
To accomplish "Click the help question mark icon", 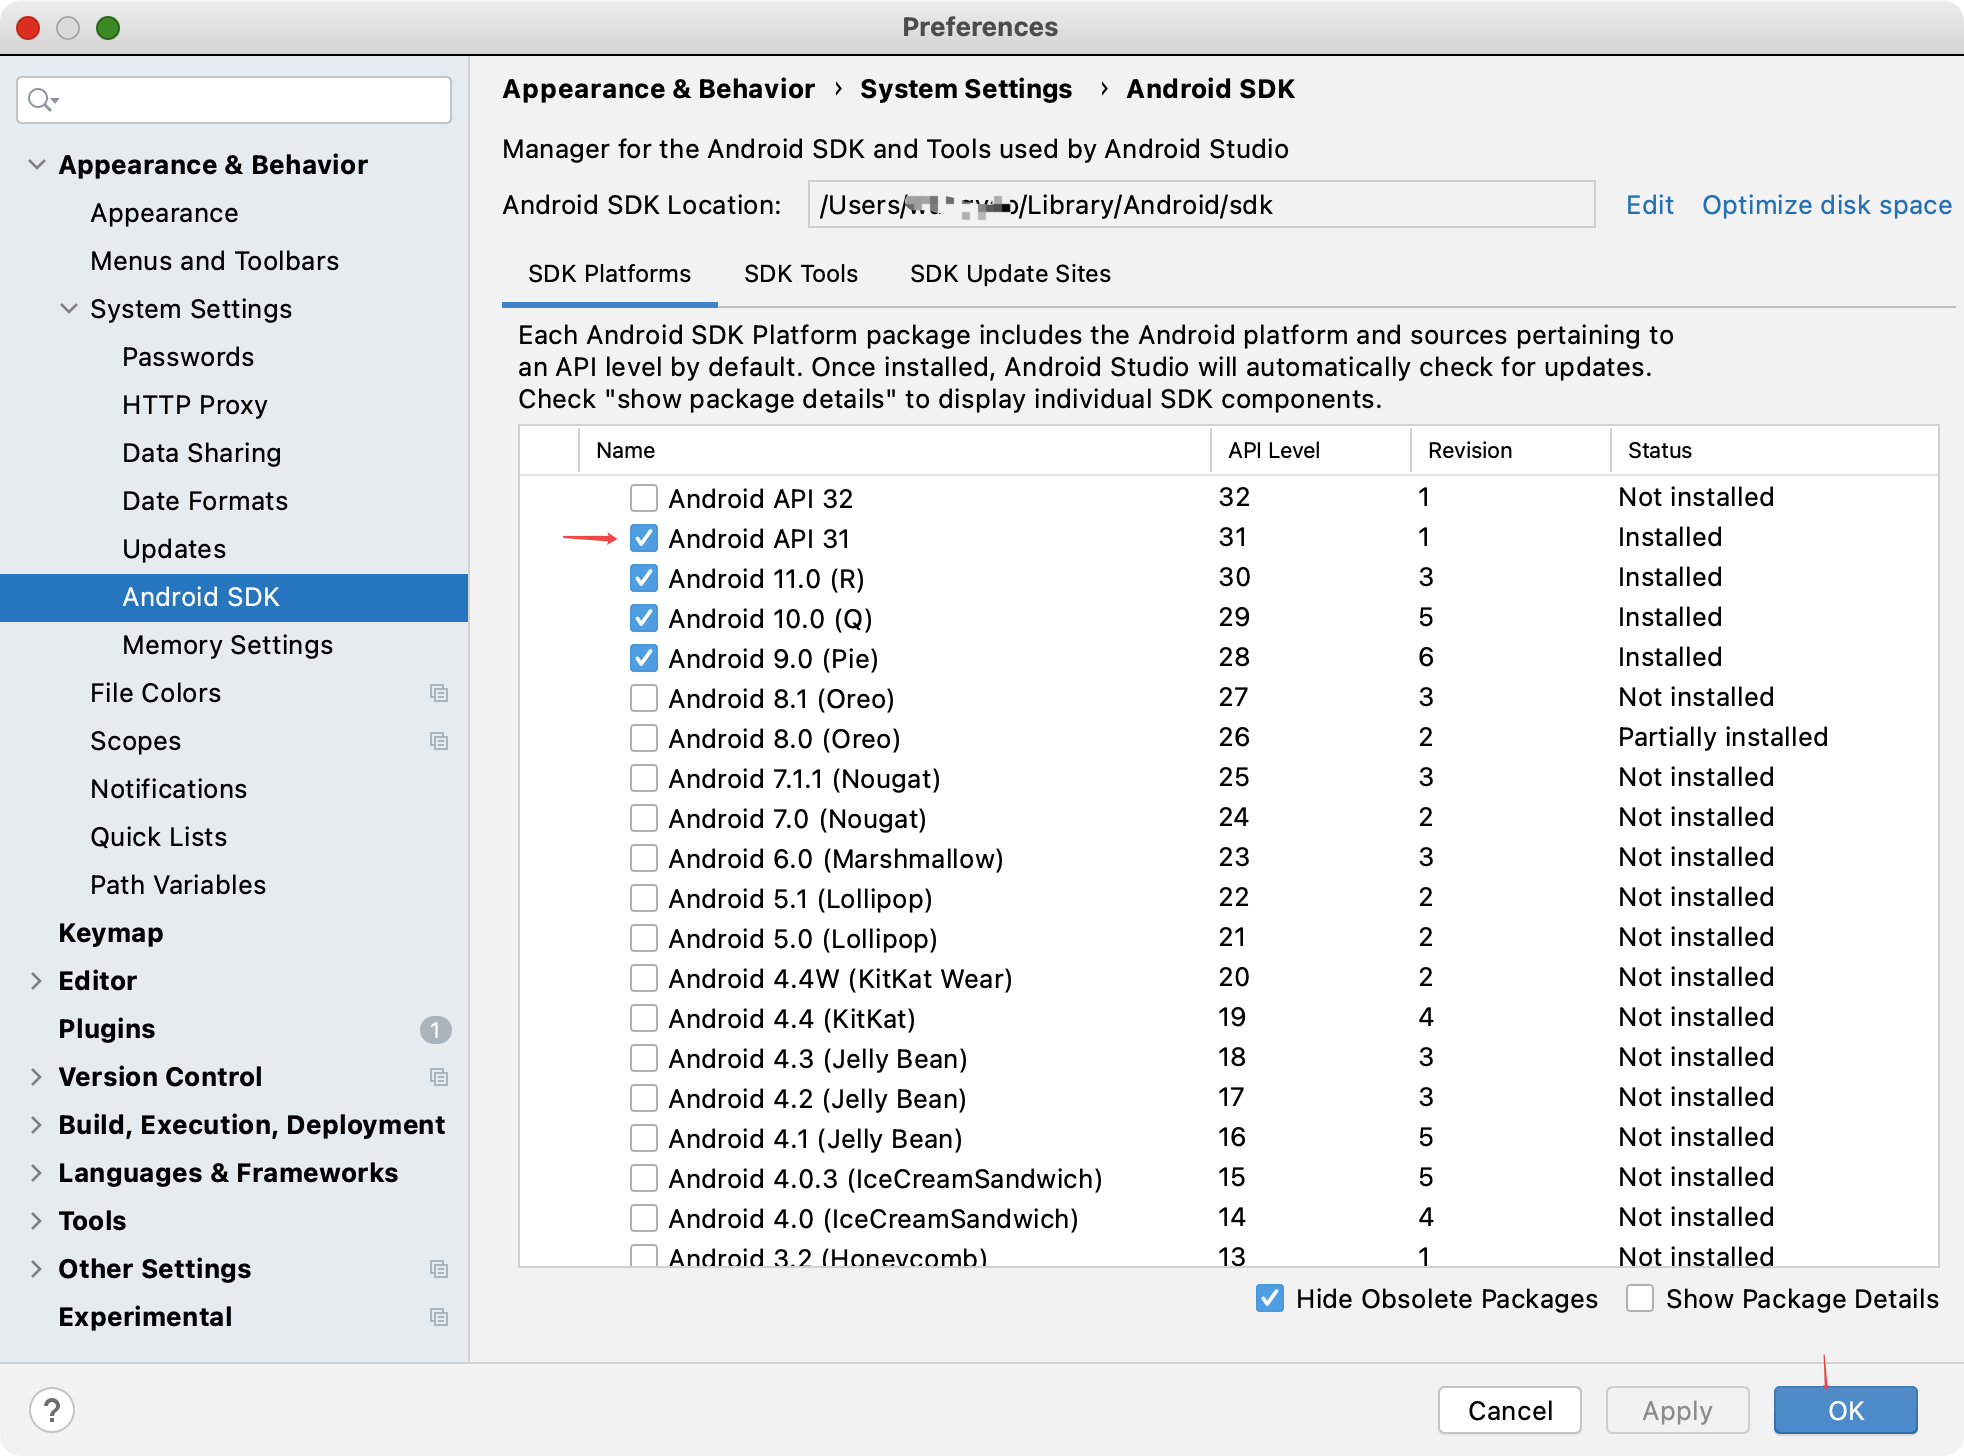I will pyautogui.click(x=52, y=1410).
